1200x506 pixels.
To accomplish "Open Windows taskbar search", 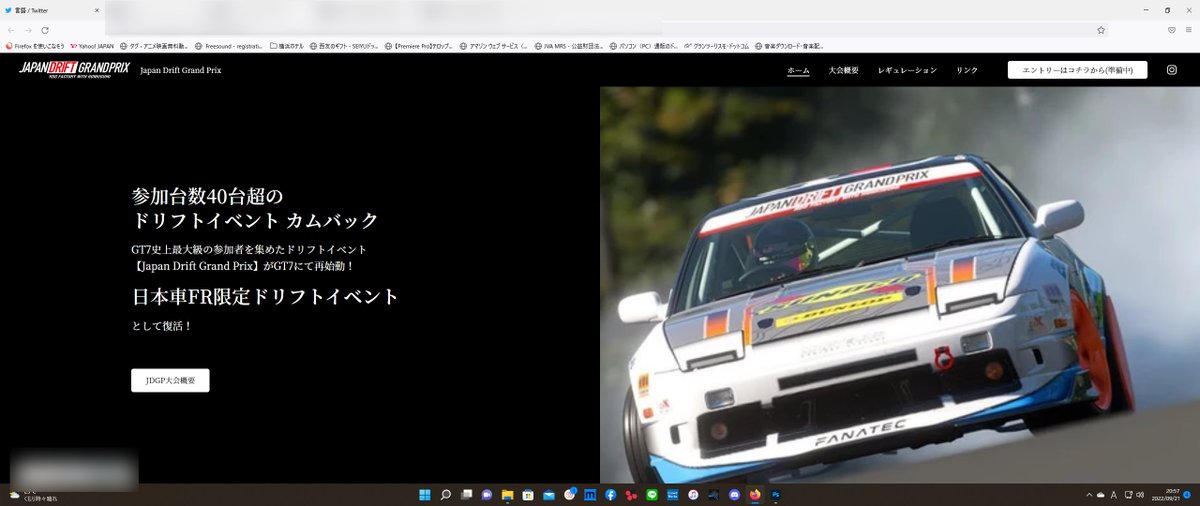I will tap(446, 495).
